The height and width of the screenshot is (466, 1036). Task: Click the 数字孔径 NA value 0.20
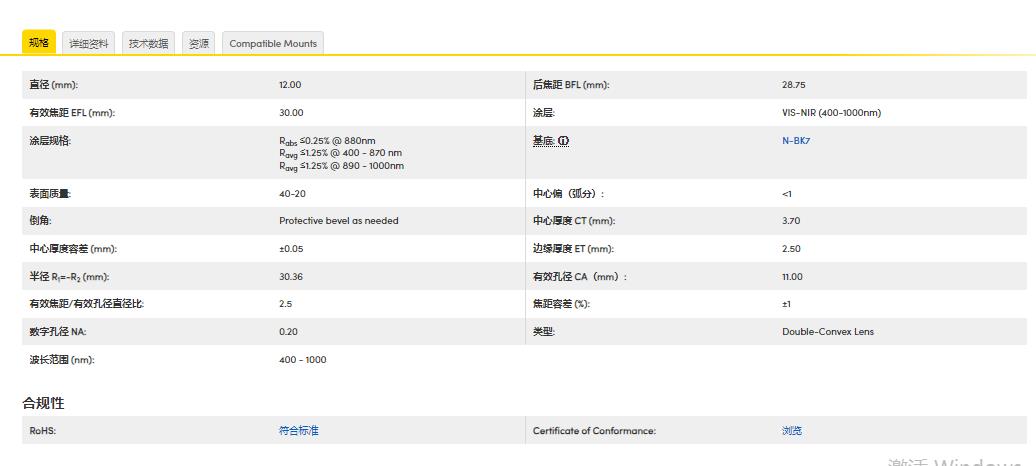(287, 332)
